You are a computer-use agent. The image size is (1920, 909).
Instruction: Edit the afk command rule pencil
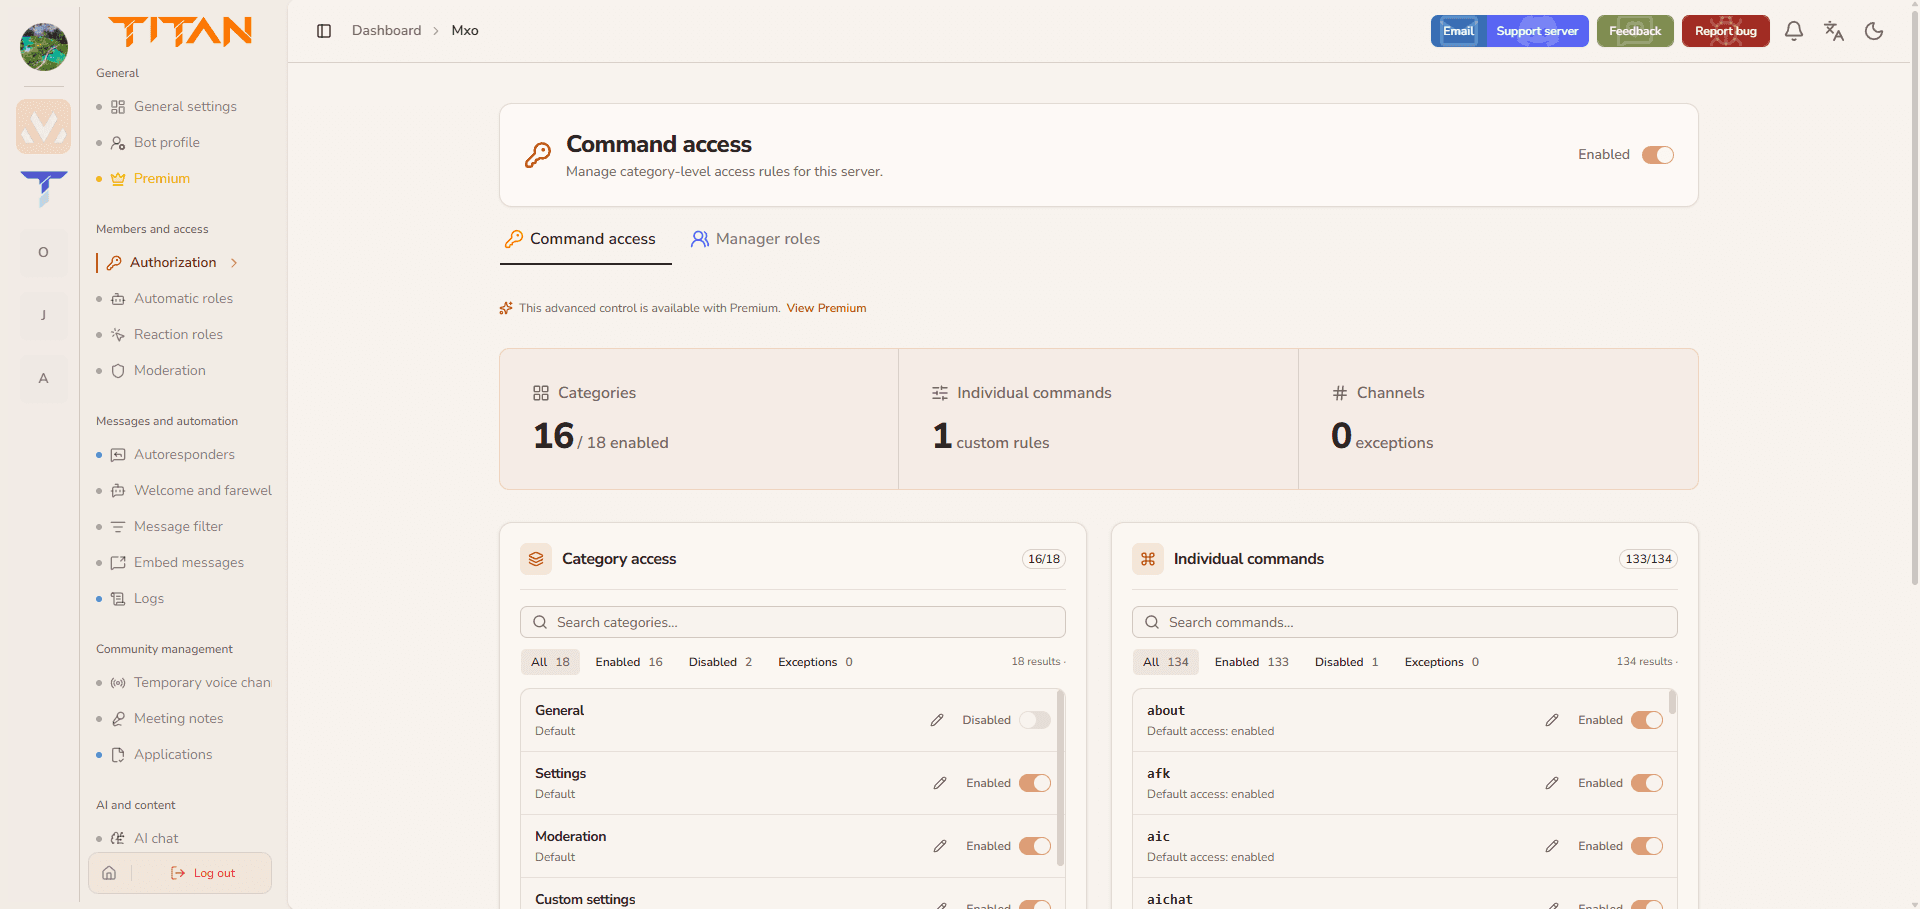coord(1552,783)
